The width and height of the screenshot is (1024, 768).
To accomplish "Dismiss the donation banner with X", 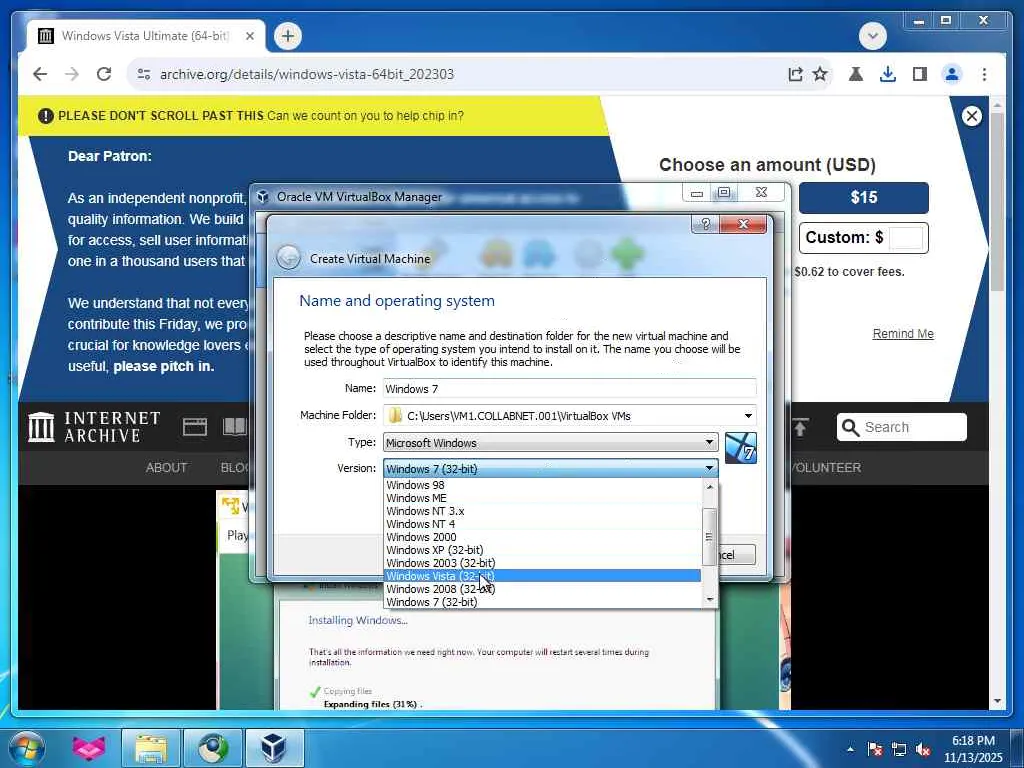I will pyautogui.click(x=971, y=116).
